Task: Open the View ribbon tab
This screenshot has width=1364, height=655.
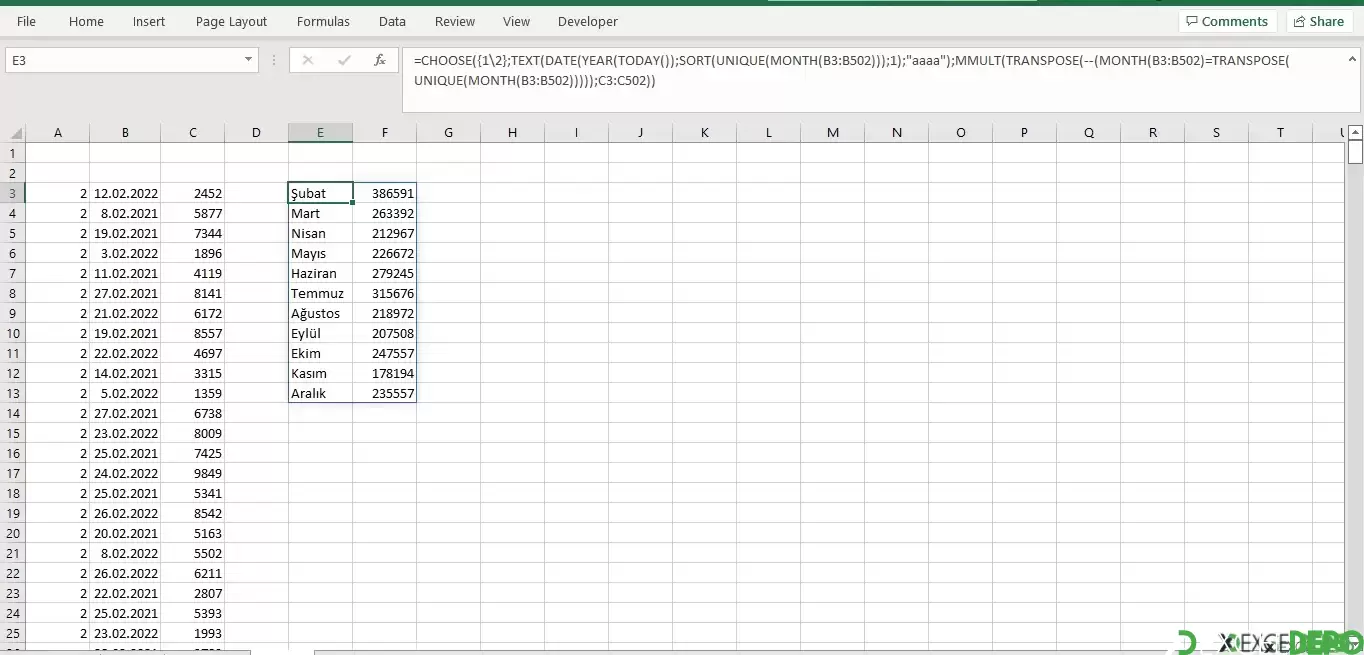Action: (x=516, y=21)
